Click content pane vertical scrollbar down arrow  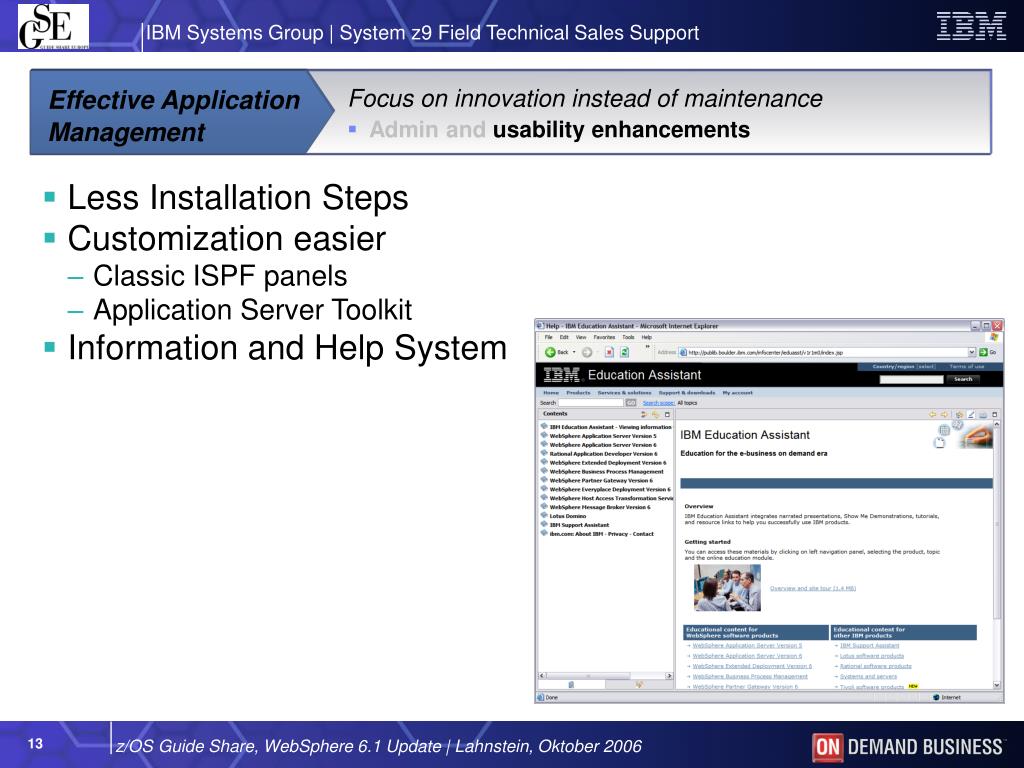tap(997, 685)
